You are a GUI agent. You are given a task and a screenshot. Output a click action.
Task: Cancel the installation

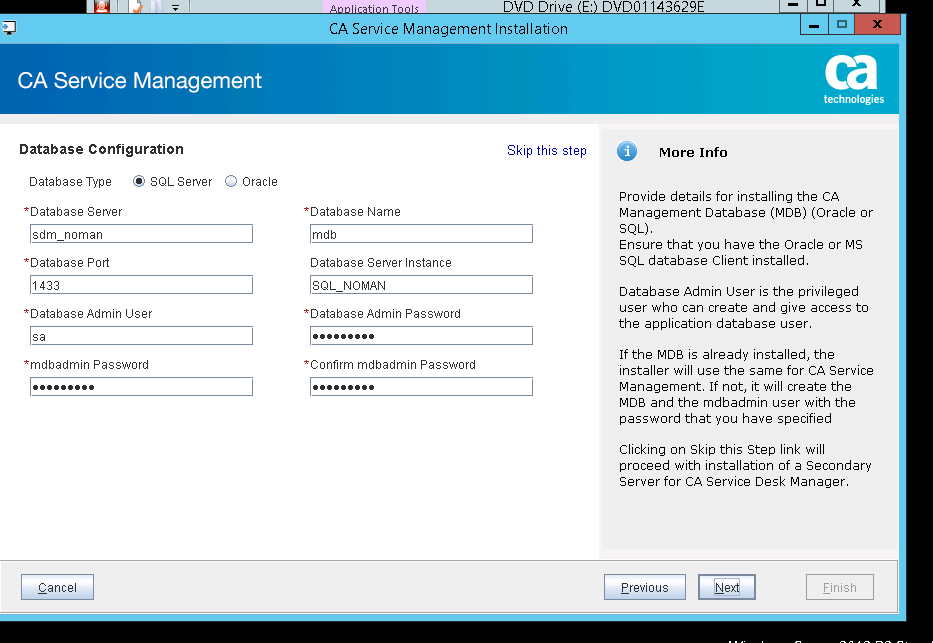coord(57,587)
